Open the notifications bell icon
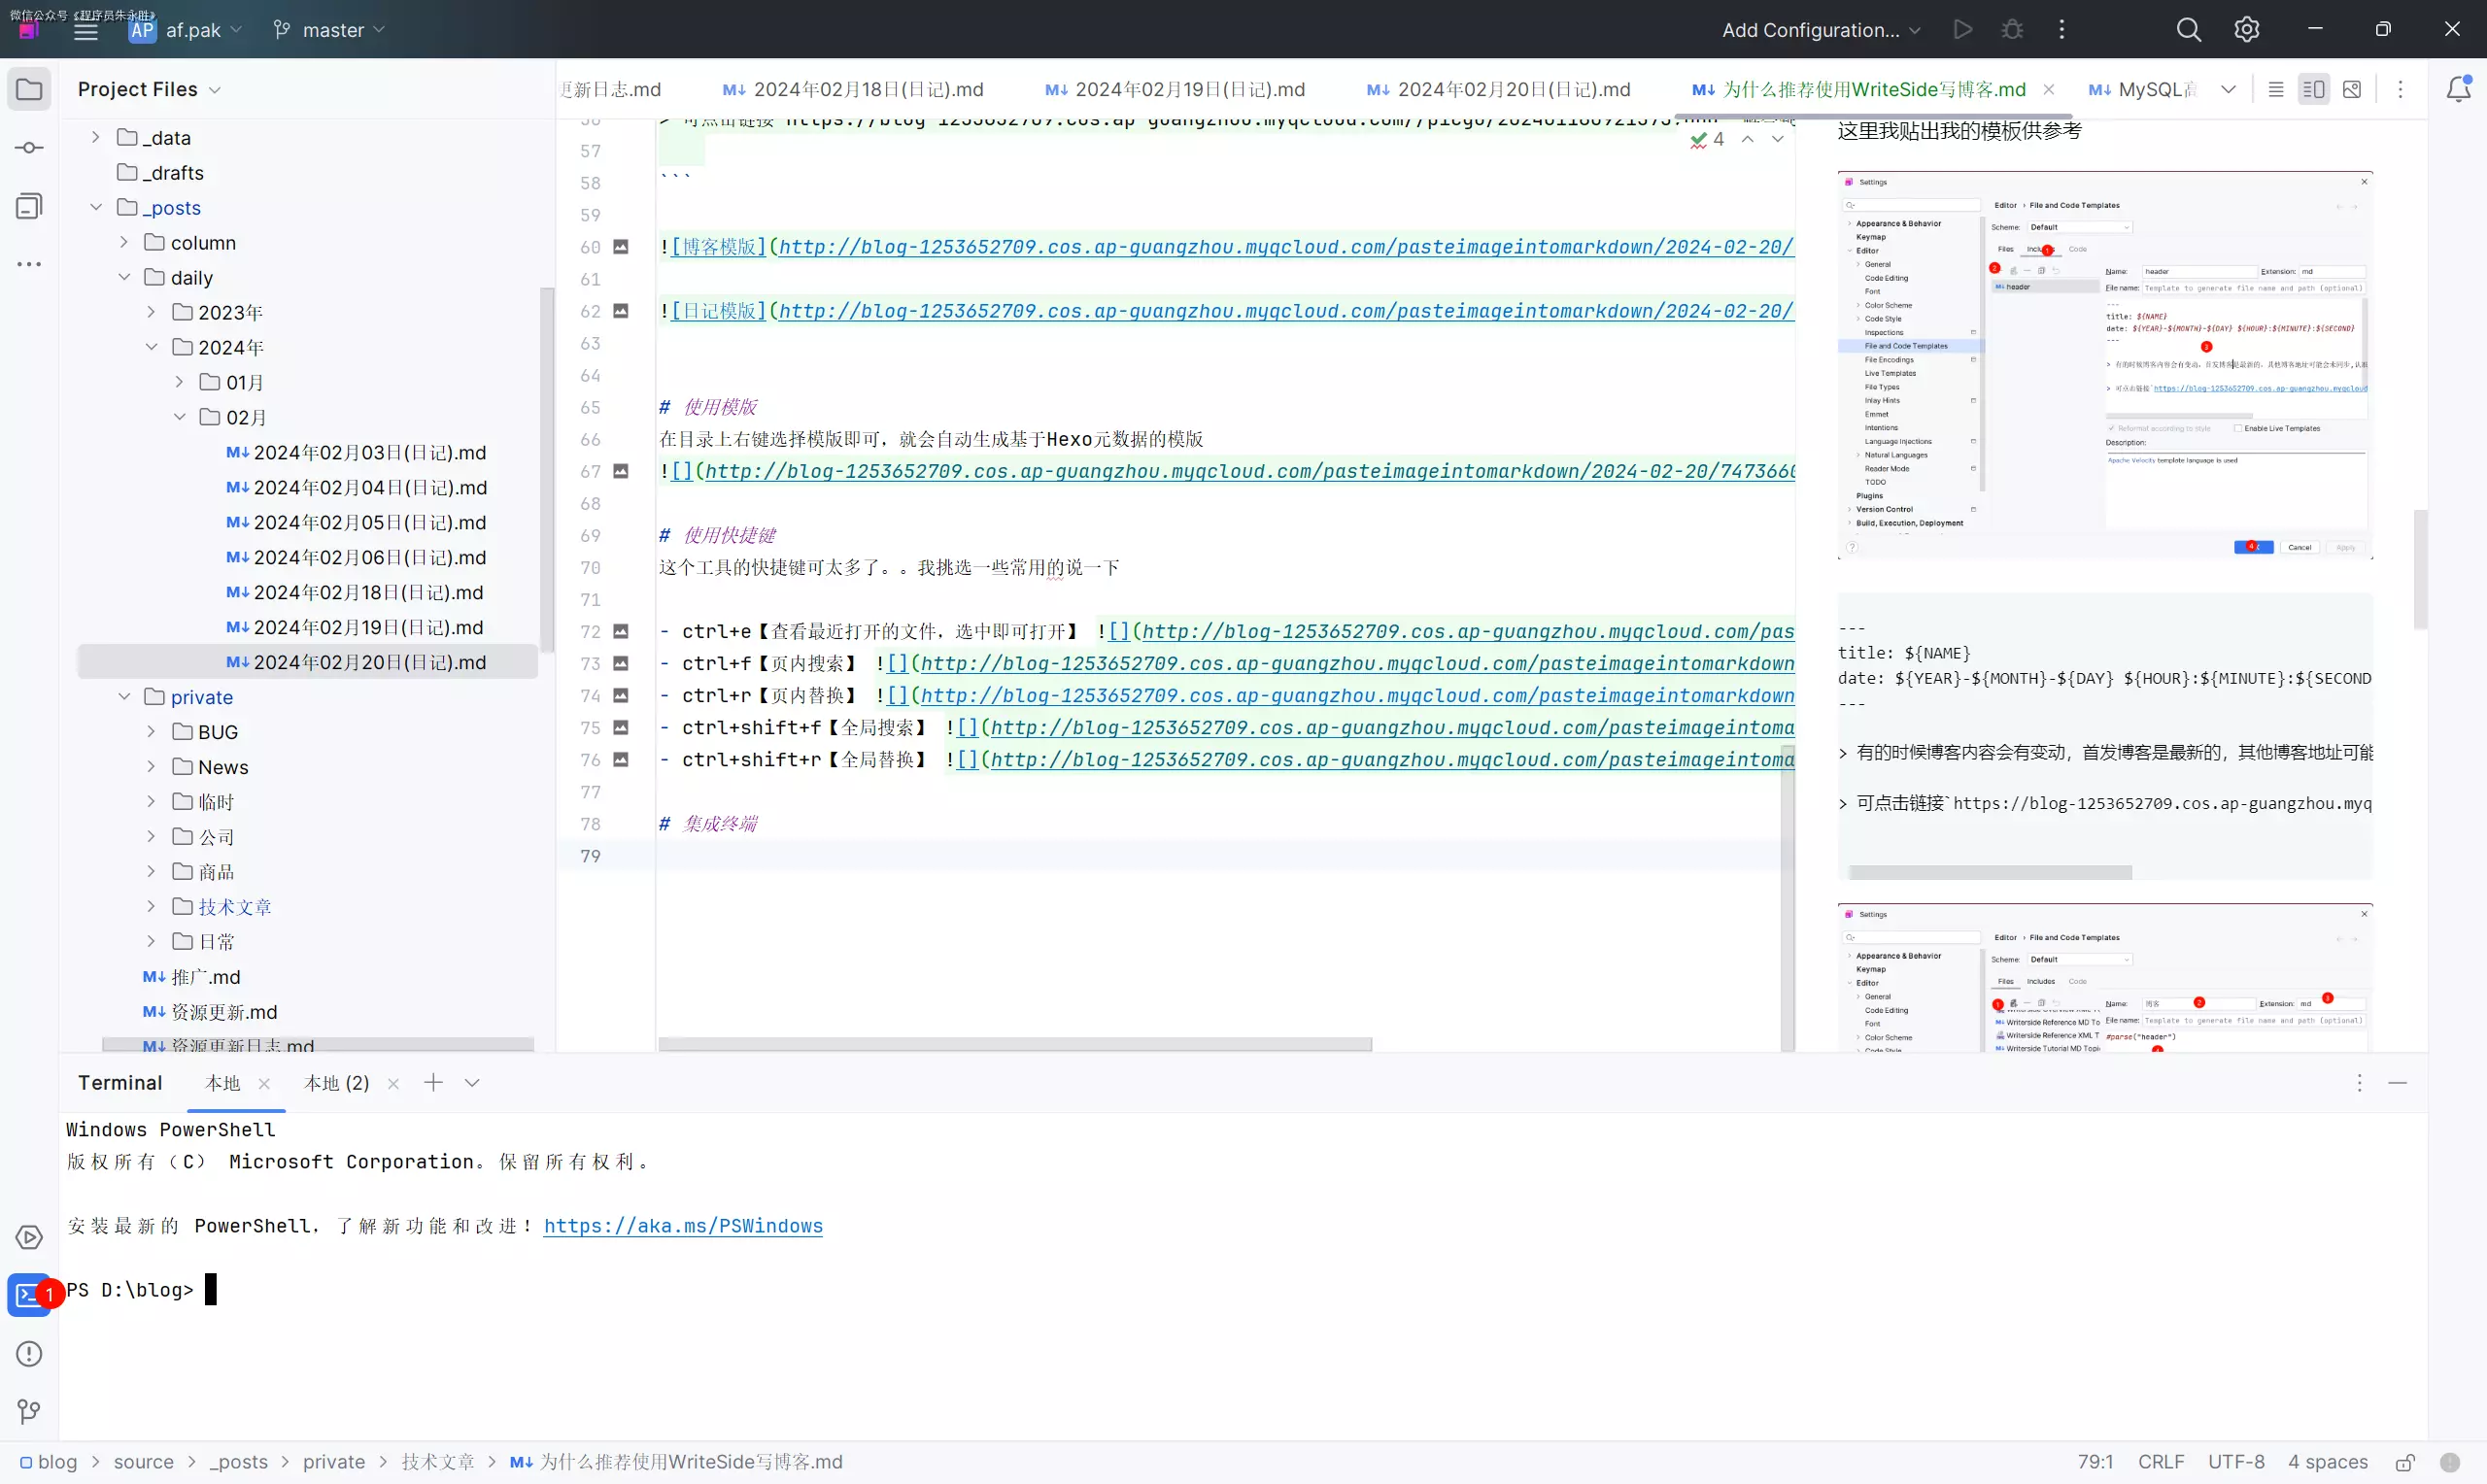 (x=2458, y=89)
